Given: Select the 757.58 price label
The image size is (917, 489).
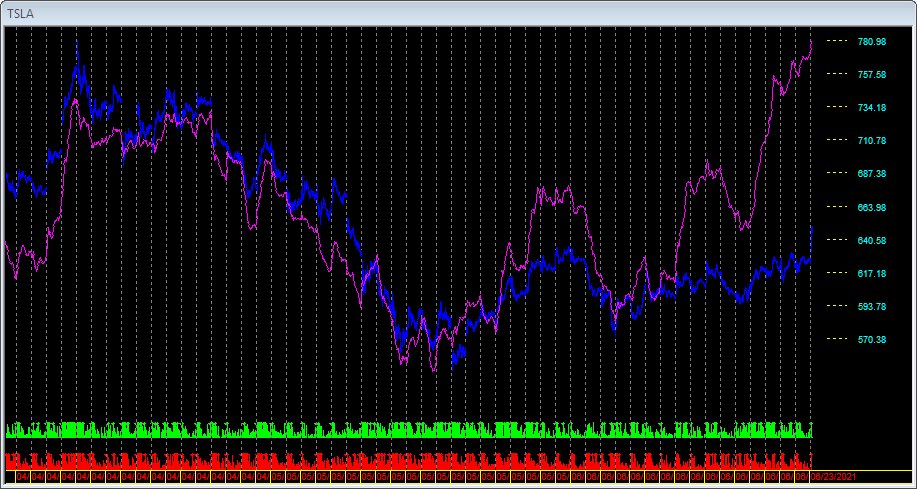Looking at the screenshot, I should 872,74.
